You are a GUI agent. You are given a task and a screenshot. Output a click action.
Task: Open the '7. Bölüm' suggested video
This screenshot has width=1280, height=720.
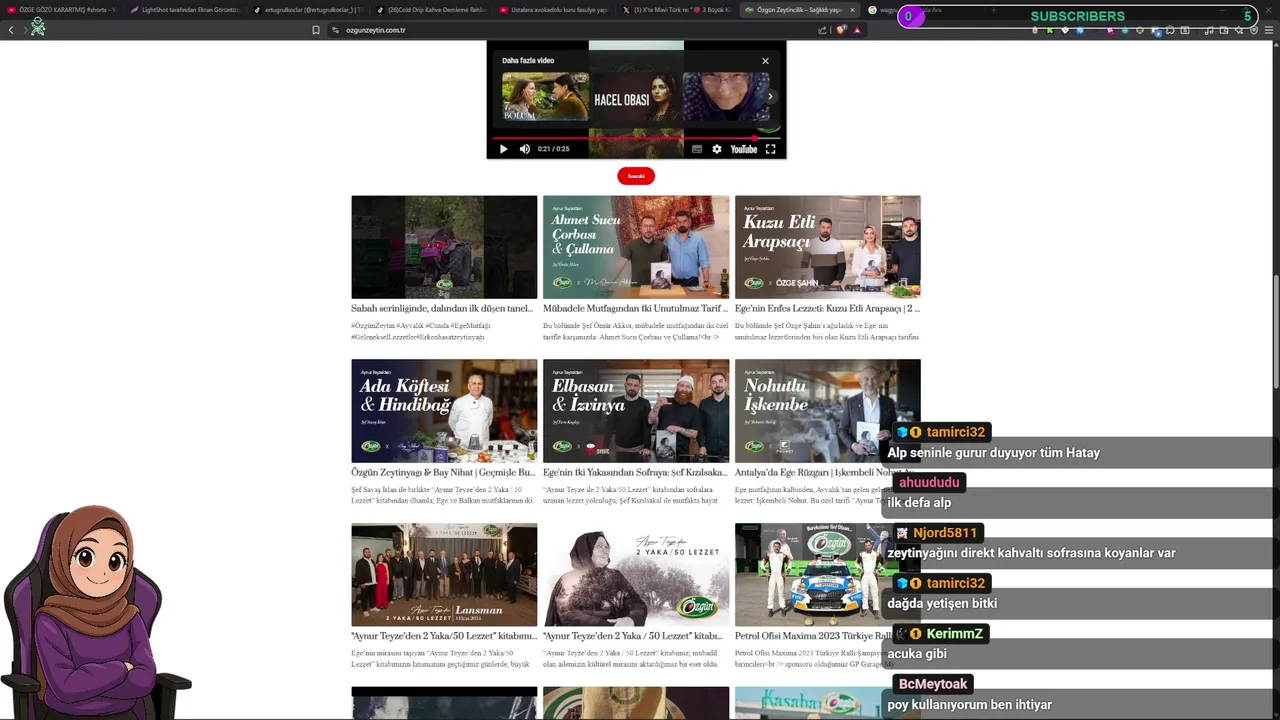click(x=546, y=96)
